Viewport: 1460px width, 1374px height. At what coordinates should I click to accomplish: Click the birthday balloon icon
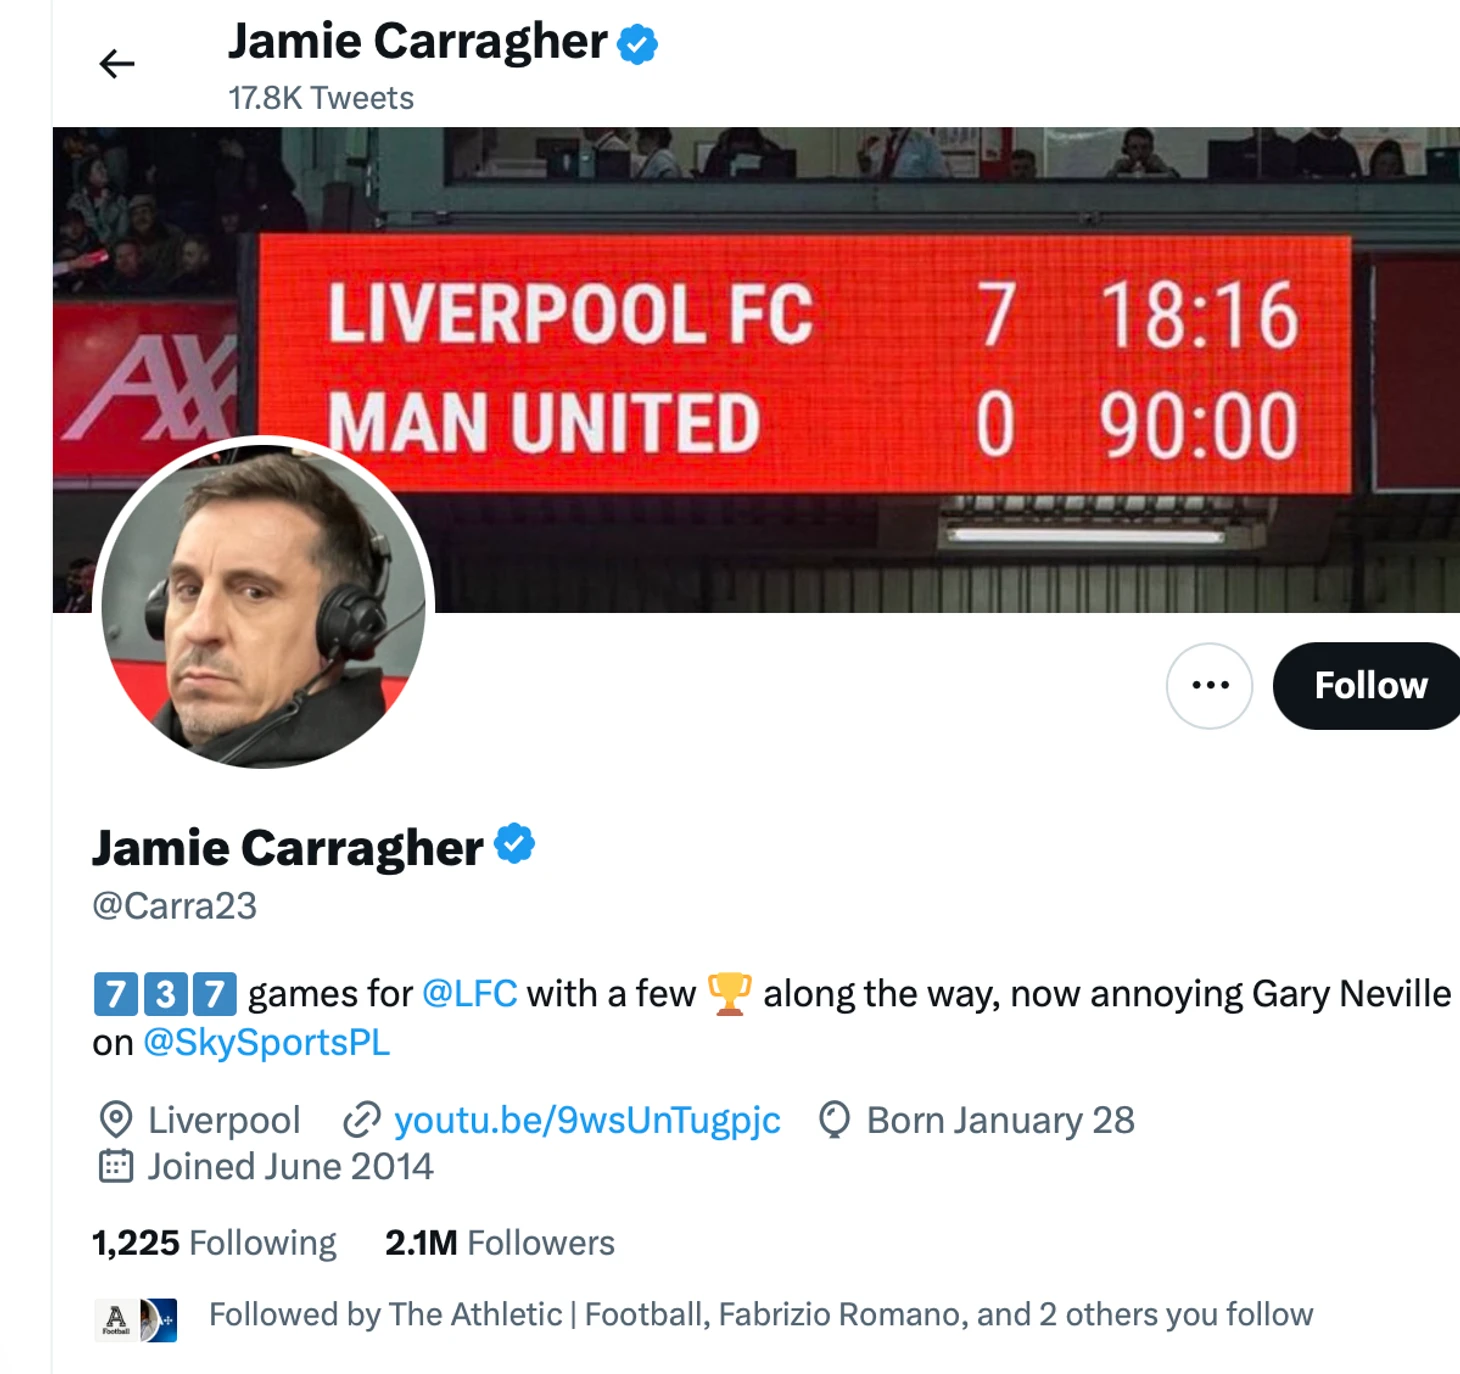click(834, 1120)
